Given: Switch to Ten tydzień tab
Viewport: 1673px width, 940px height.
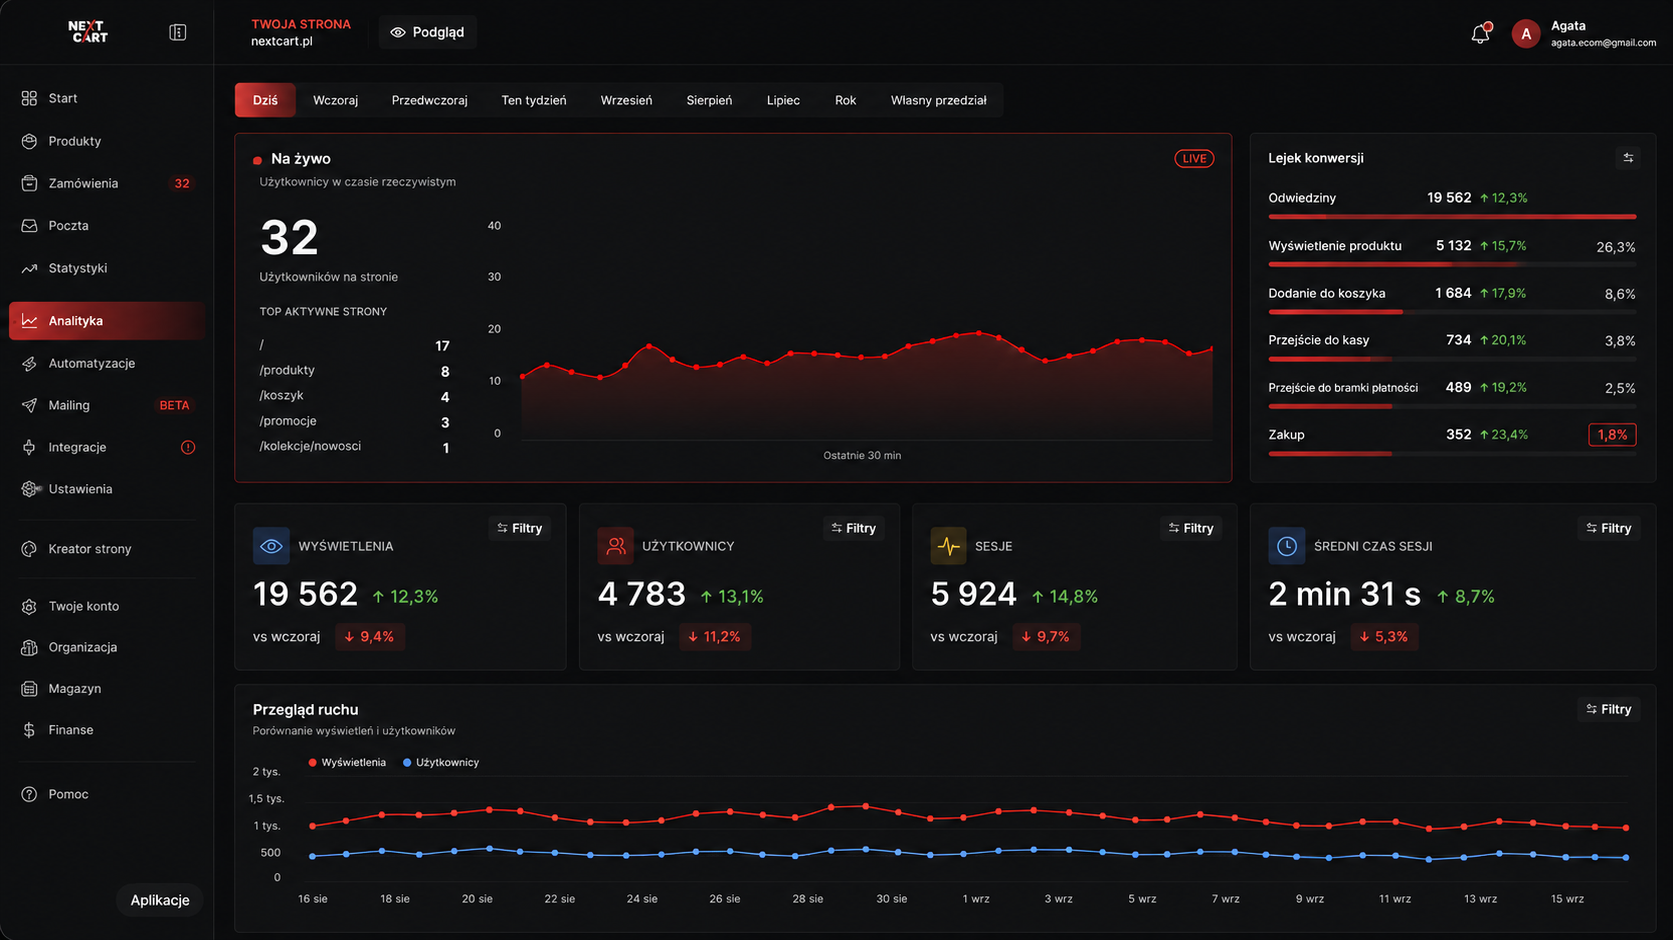Looking at the screenshot, I should point(534,100).
